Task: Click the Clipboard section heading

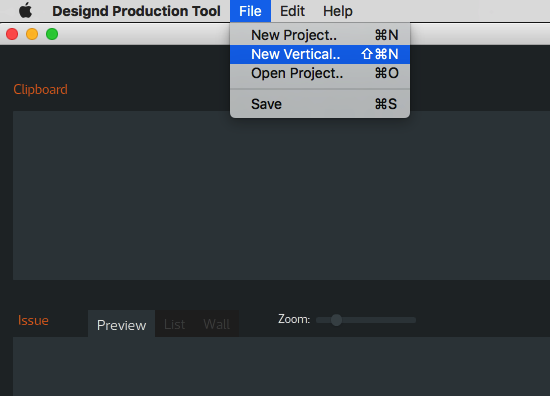Action: click(40, 89)
